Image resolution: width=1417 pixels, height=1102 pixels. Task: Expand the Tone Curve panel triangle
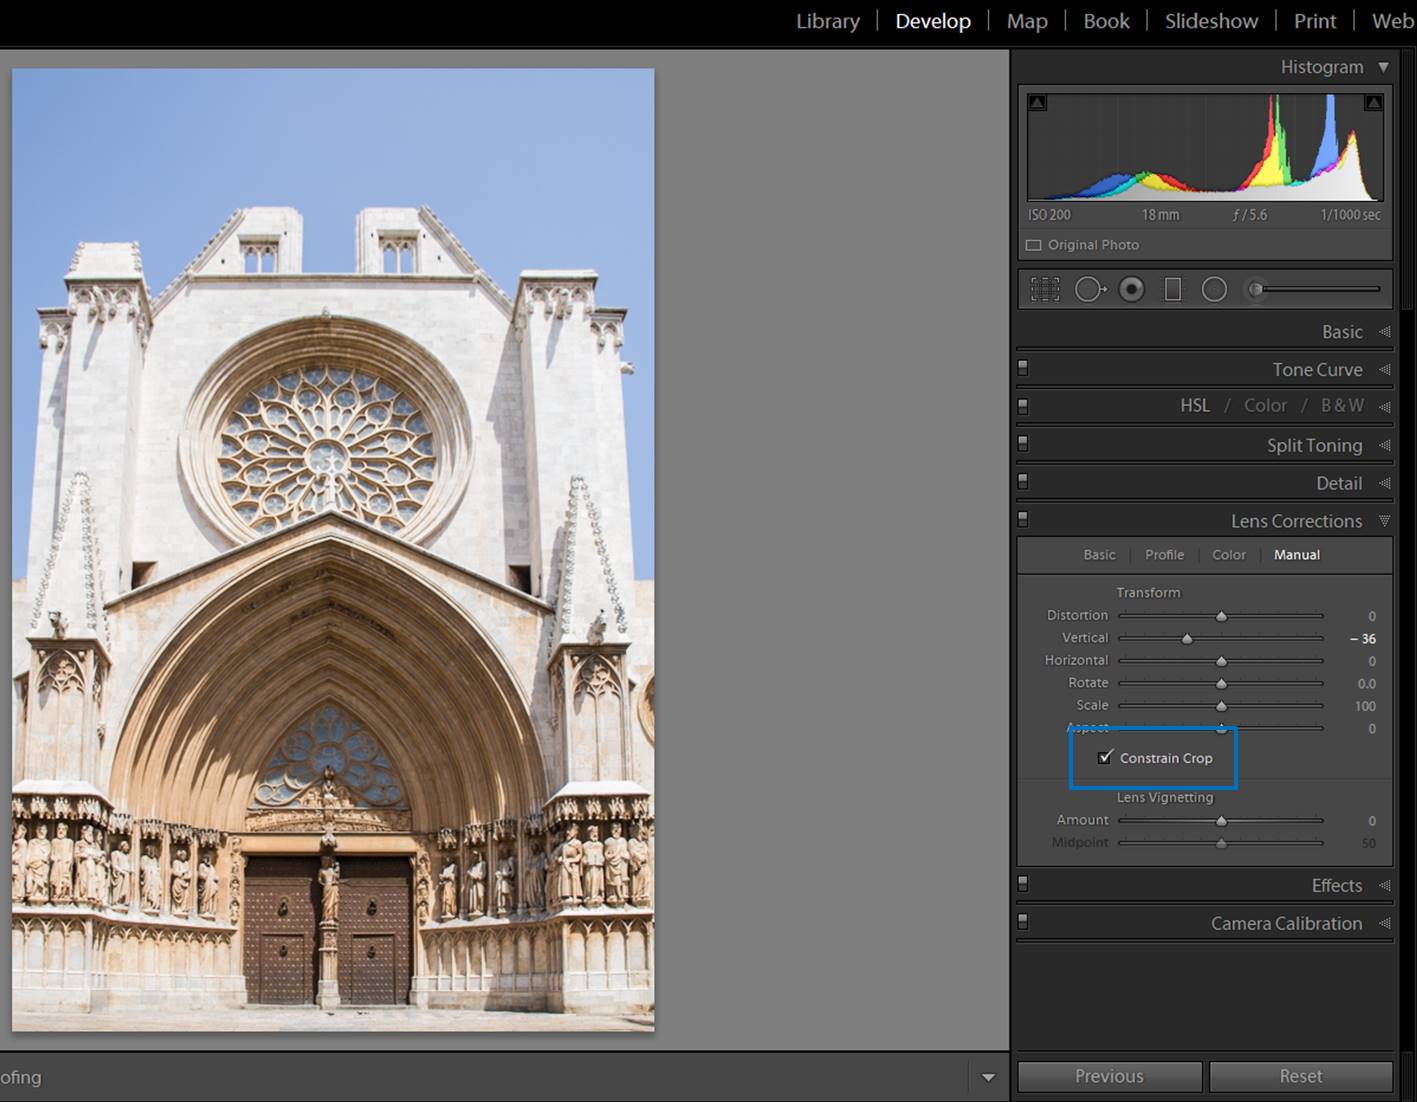1385,369
